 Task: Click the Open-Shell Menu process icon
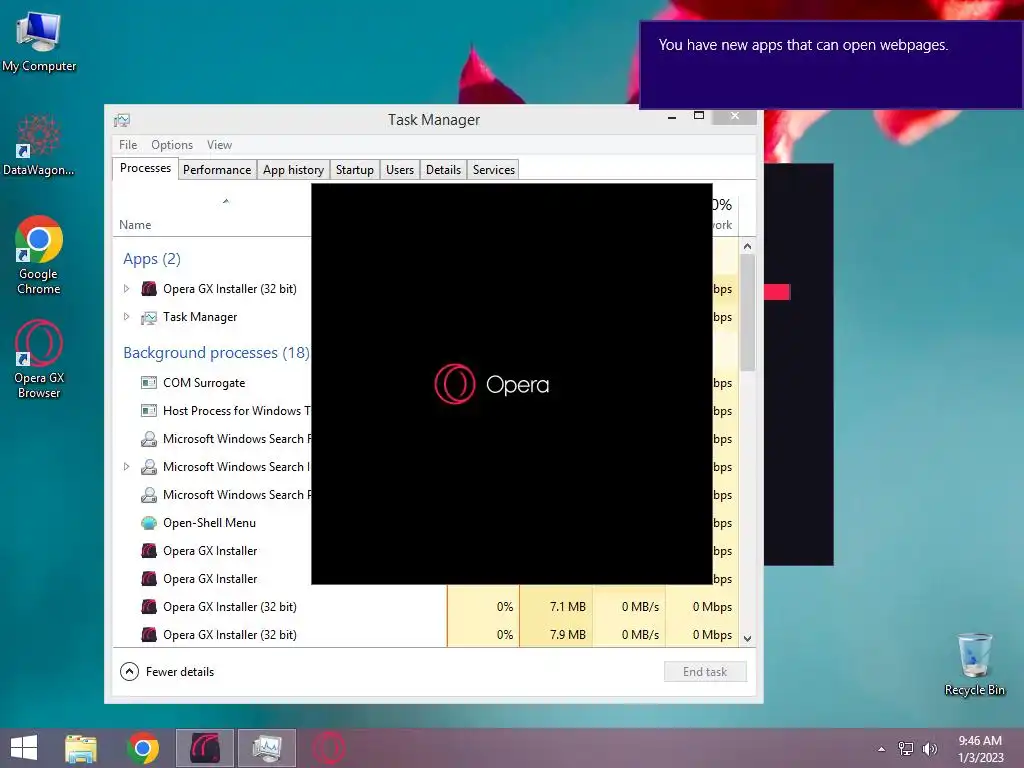[x=149, y=523]
